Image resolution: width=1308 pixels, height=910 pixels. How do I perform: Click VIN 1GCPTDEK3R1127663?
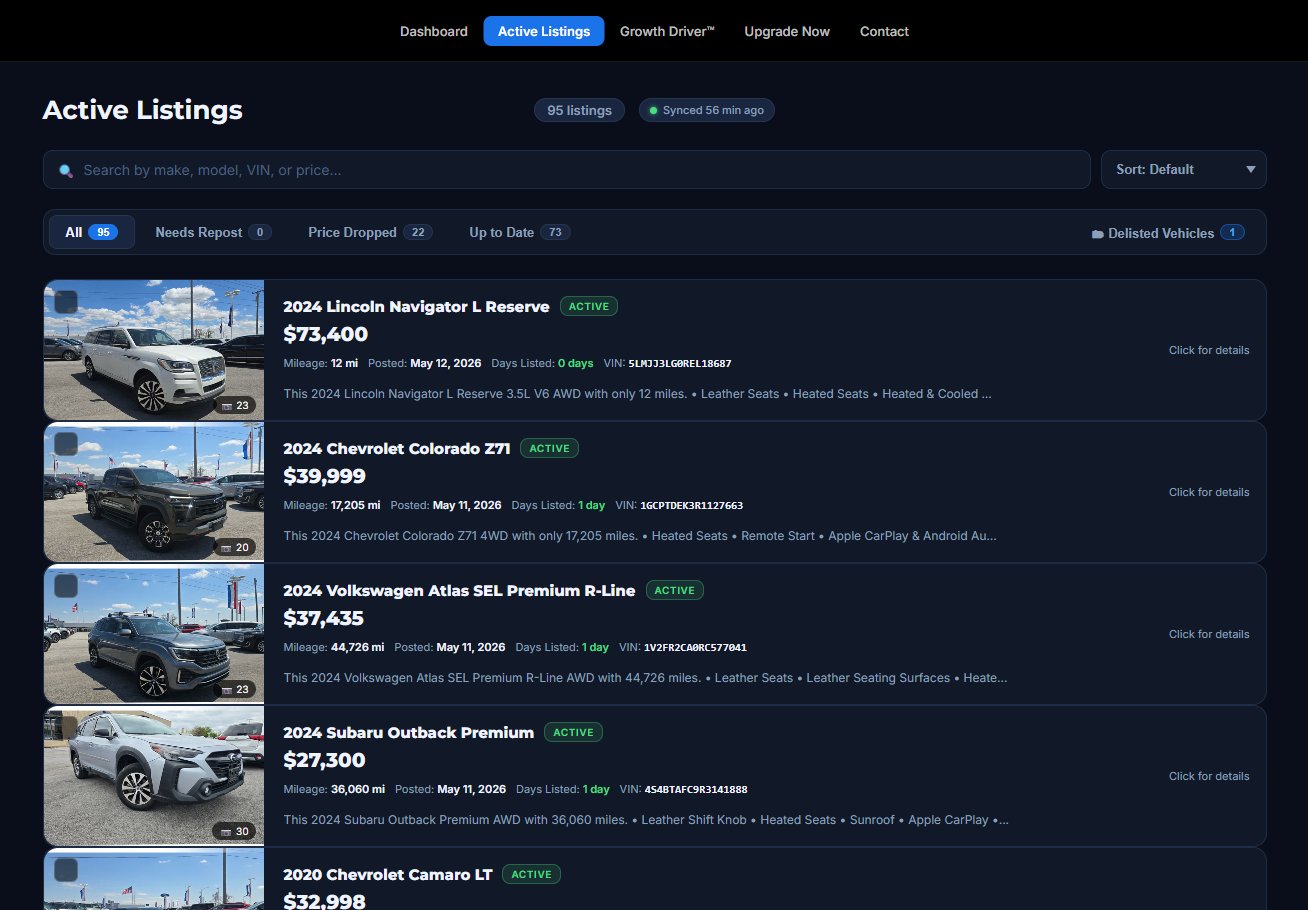pos(692,505)
